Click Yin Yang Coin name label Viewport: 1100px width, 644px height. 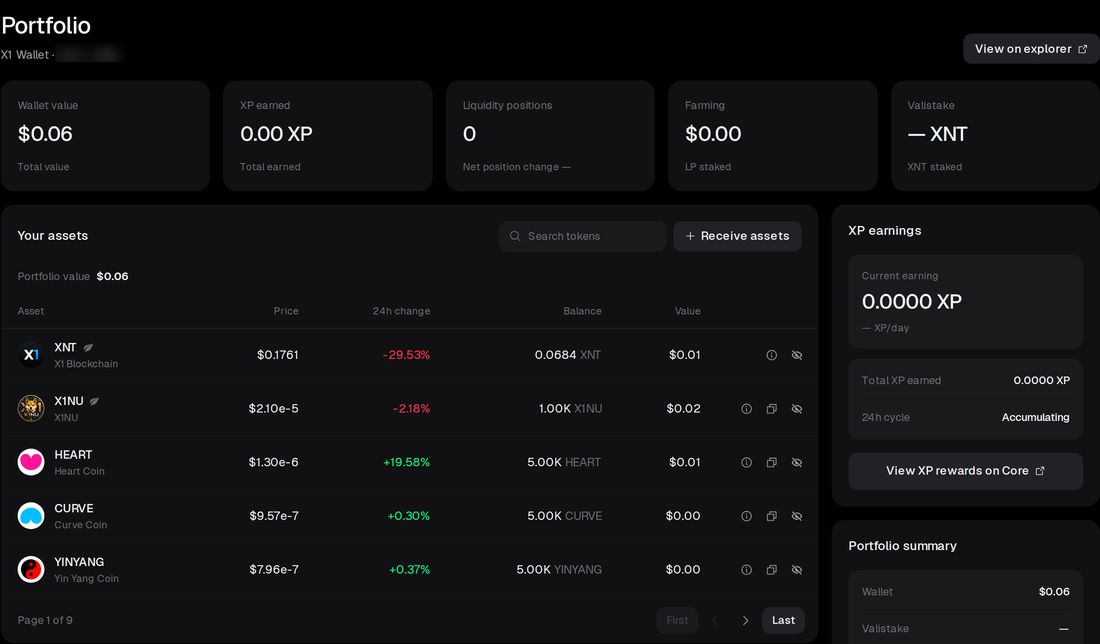86,579
